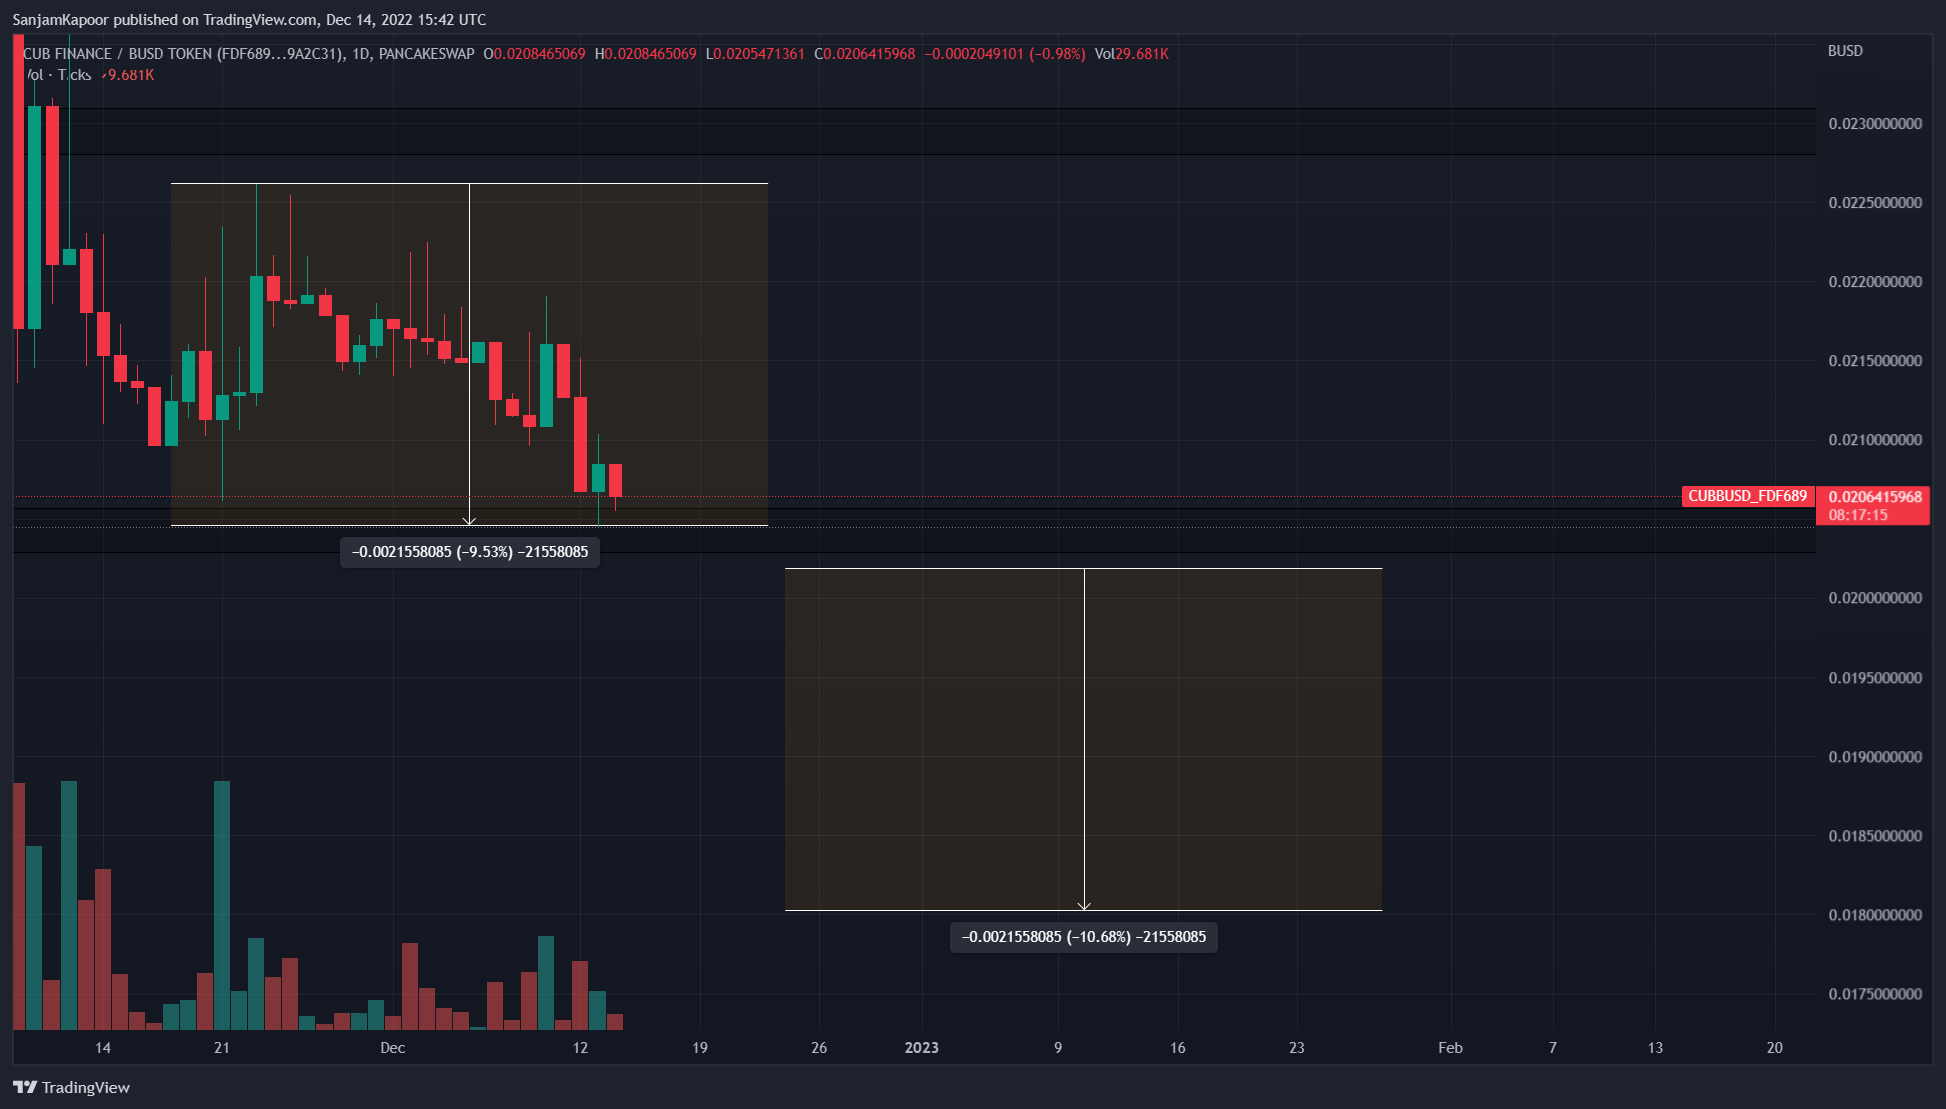Click the upper measurement label showing −9.53%
The height and width of the screenshot is (1109, 1946).
470,552
